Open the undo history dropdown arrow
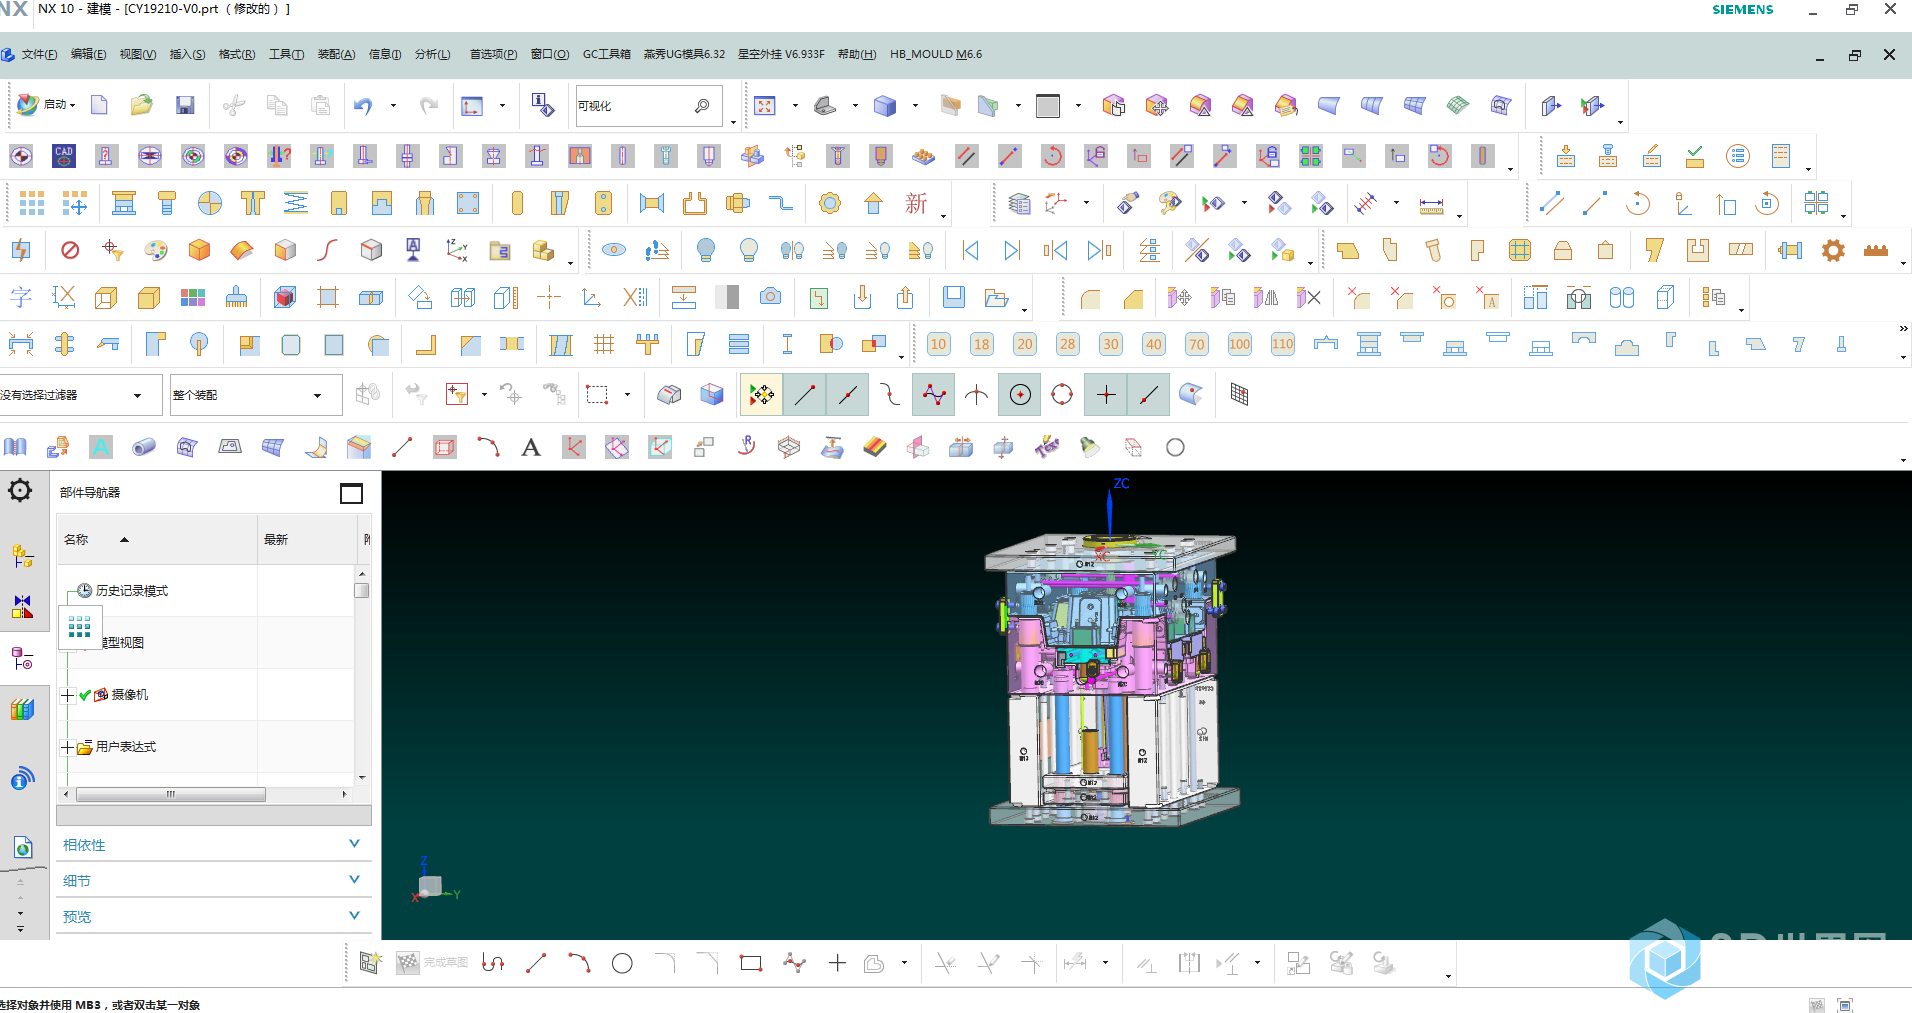 (x=393, y=105)
